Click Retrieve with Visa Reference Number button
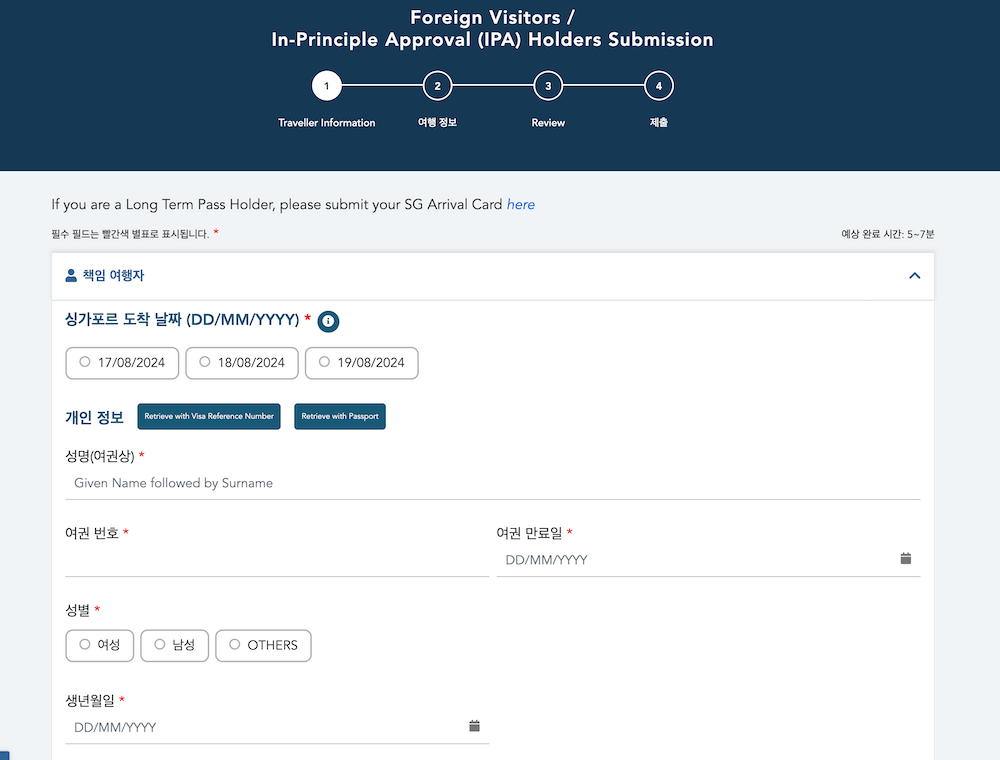1000x760 pixels. pos(209,416)
